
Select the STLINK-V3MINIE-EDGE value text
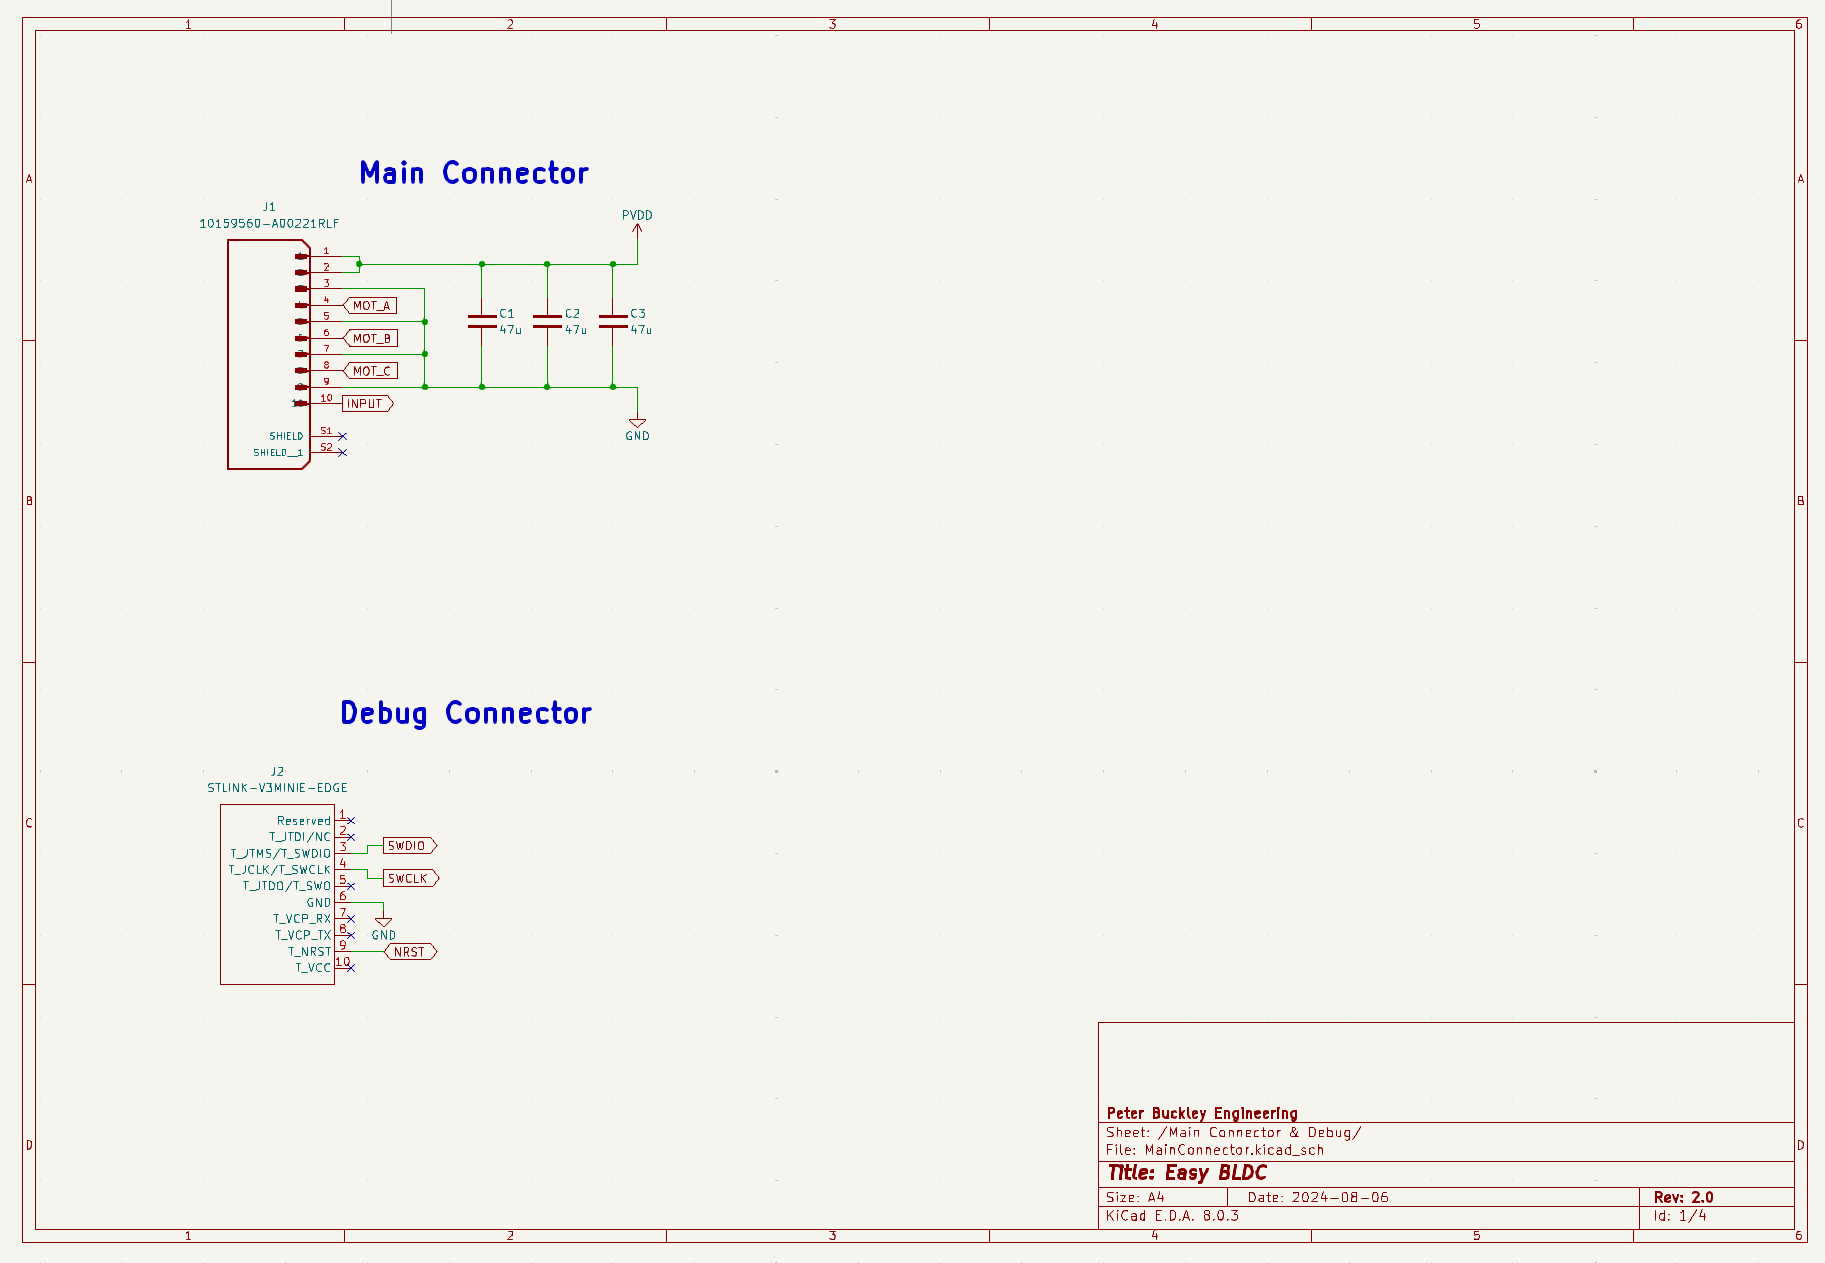pos(277,788)
